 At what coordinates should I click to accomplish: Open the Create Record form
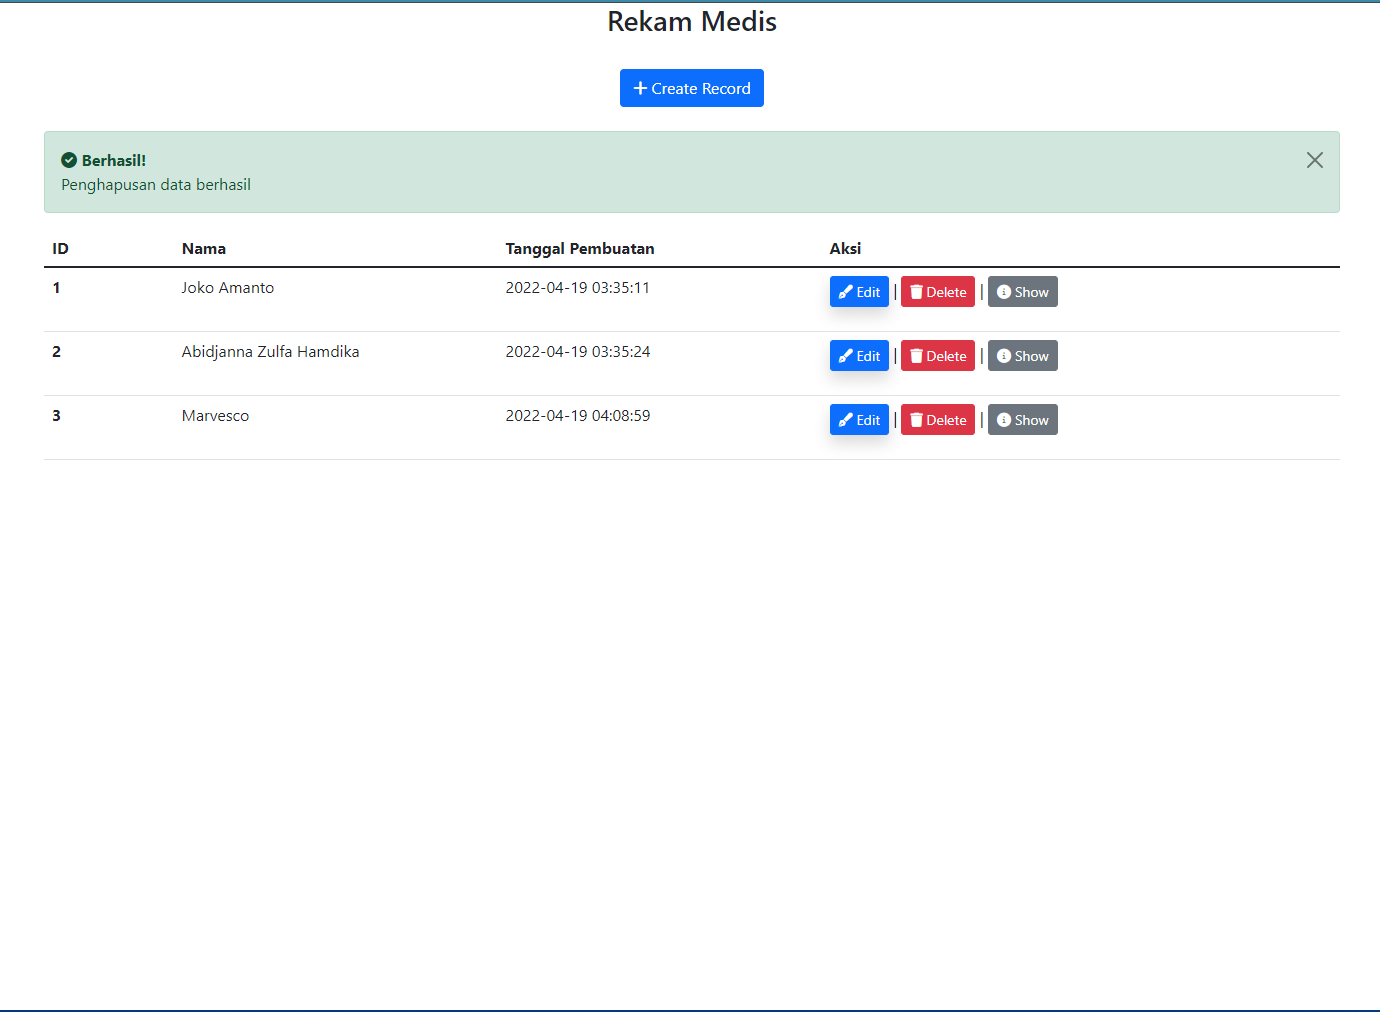(x=691, y=88)
